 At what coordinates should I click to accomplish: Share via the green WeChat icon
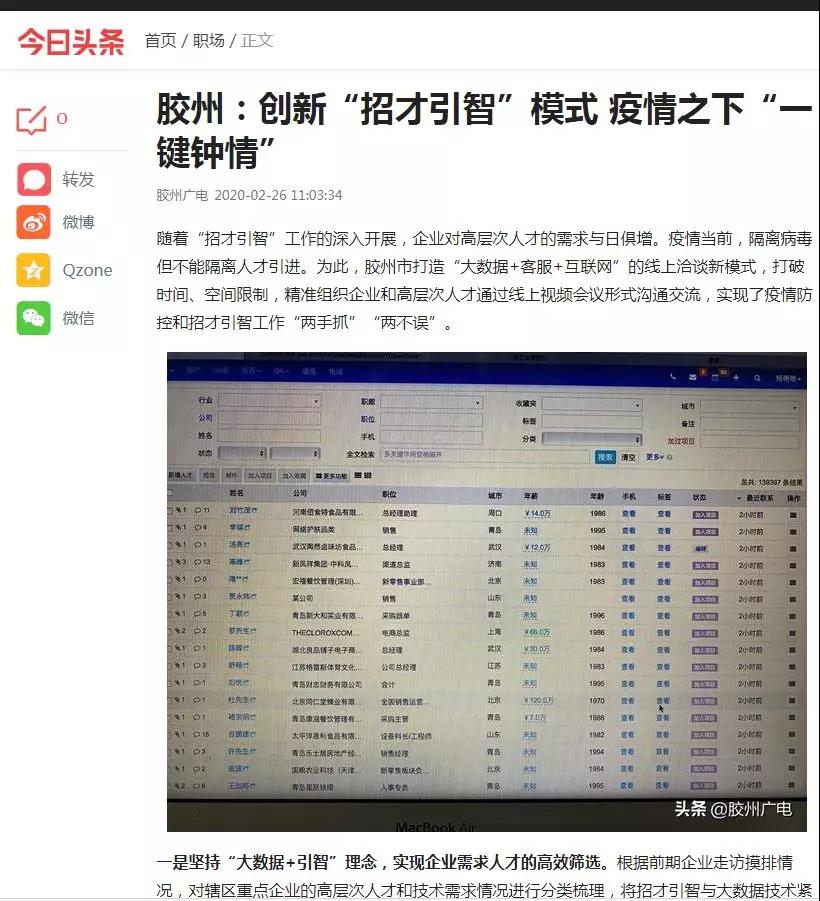(34, 318)
